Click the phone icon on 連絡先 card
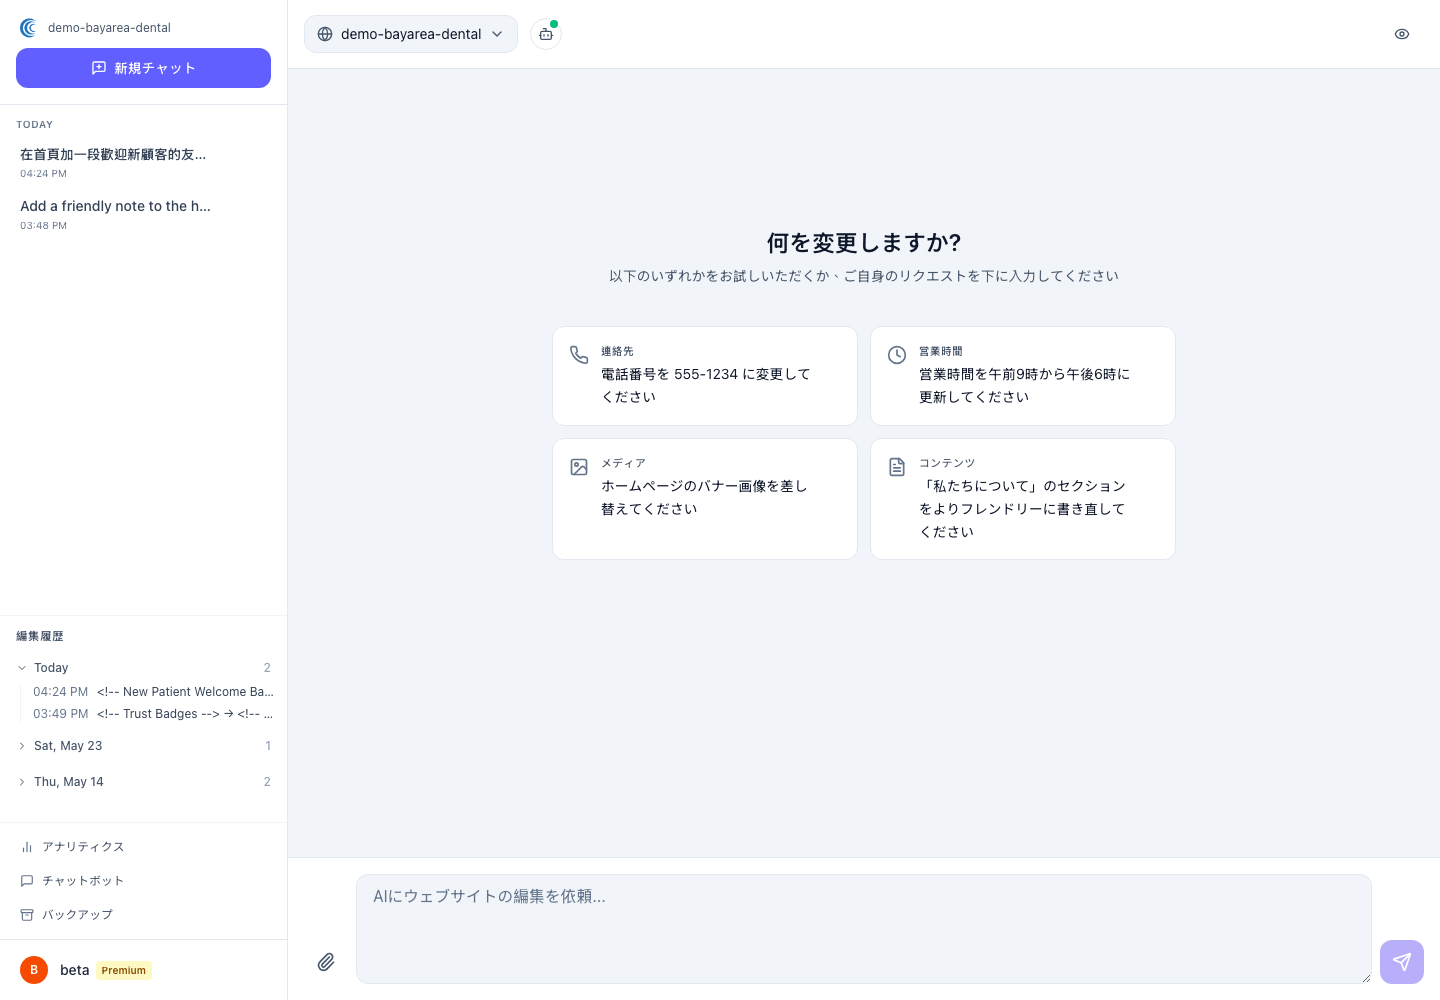Viewport: 1440px width, 1000px height. coord(579,355)
